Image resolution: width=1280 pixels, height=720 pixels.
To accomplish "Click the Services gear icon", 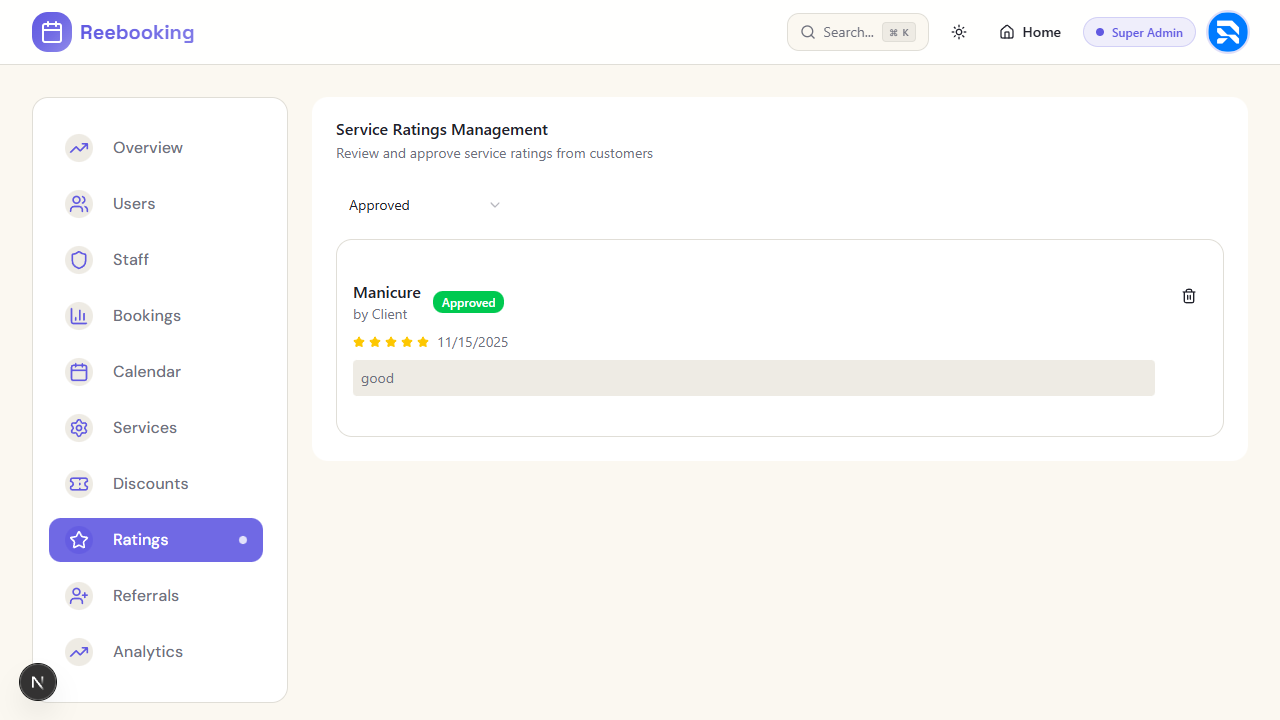I will 79,428.
